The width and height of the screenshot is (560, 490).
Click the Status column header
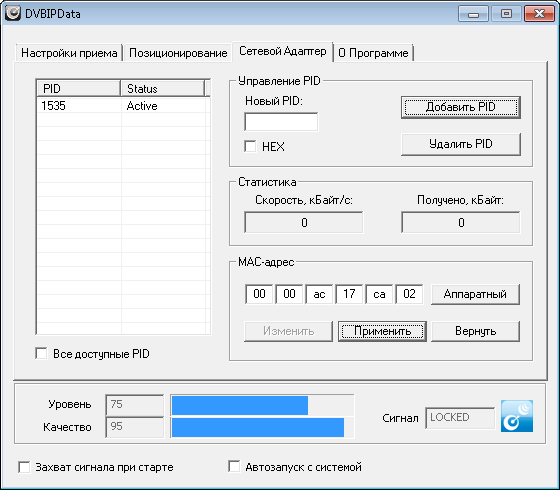click(x=162, y=89)
